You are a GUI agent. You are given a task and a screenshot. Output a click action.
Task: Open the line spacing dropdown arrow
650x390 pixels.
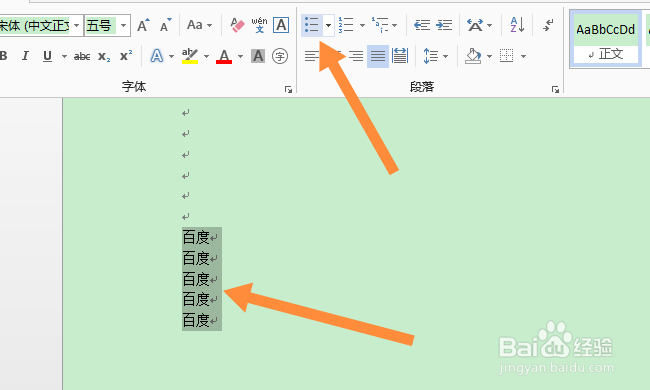tap(446, 56)
